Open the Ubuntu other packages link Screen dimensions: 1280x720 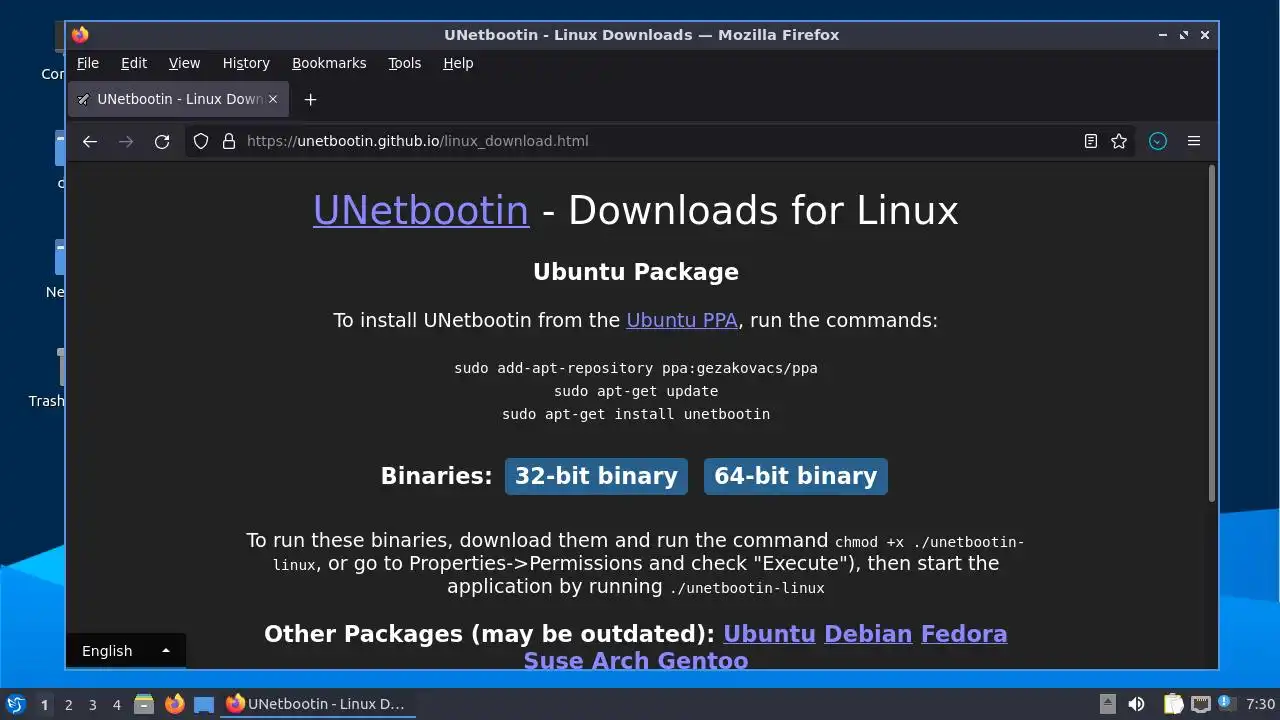tap(770, 634)
